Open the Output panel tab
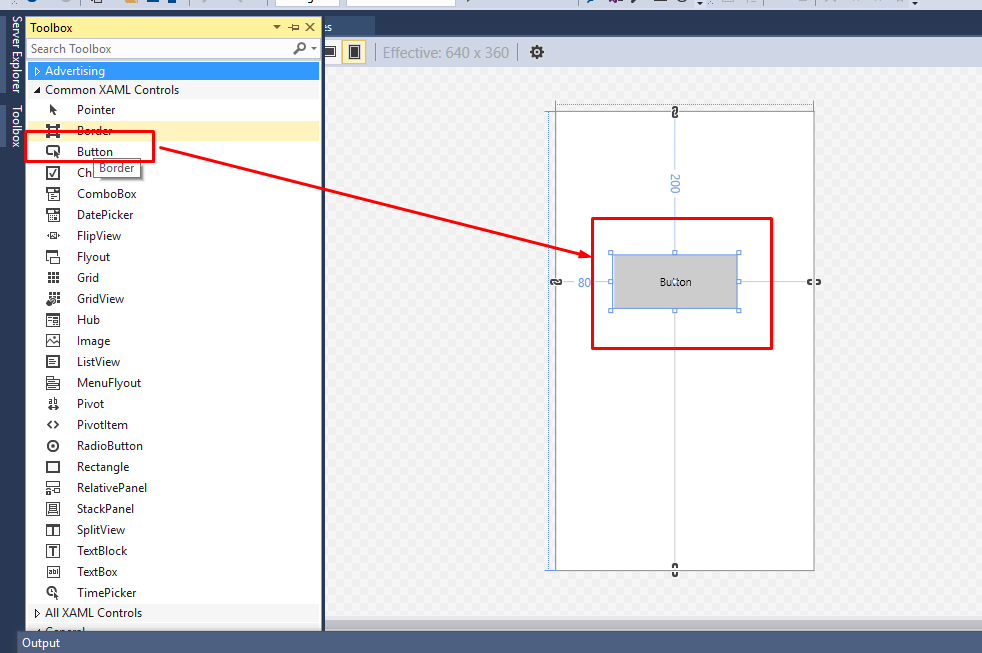Screen dimensions: 982x653 (41, 643)
